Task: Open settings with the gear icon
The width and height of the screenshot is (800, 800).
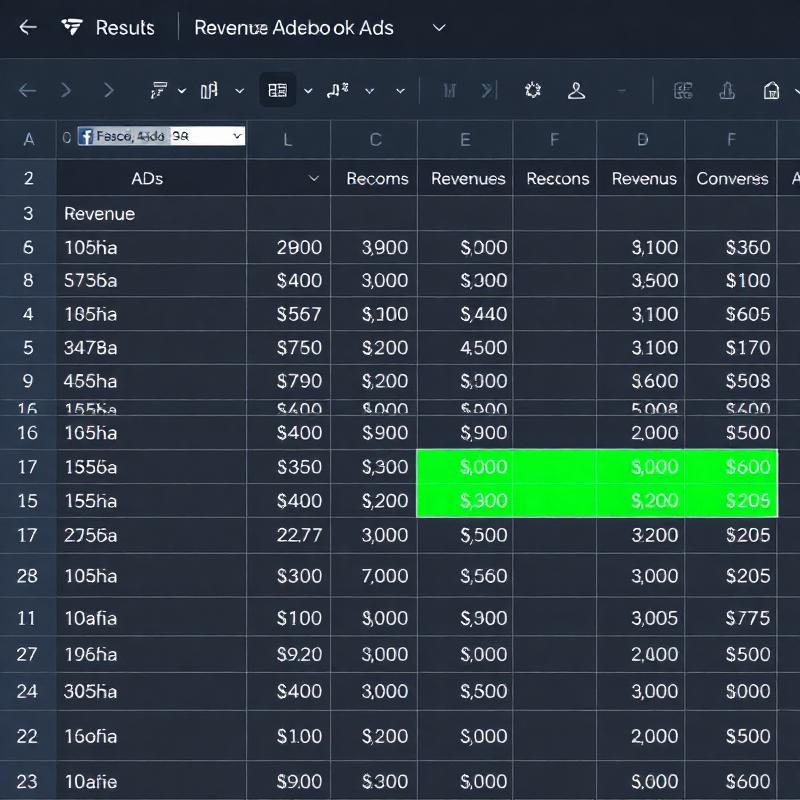Action: point(533,90)
